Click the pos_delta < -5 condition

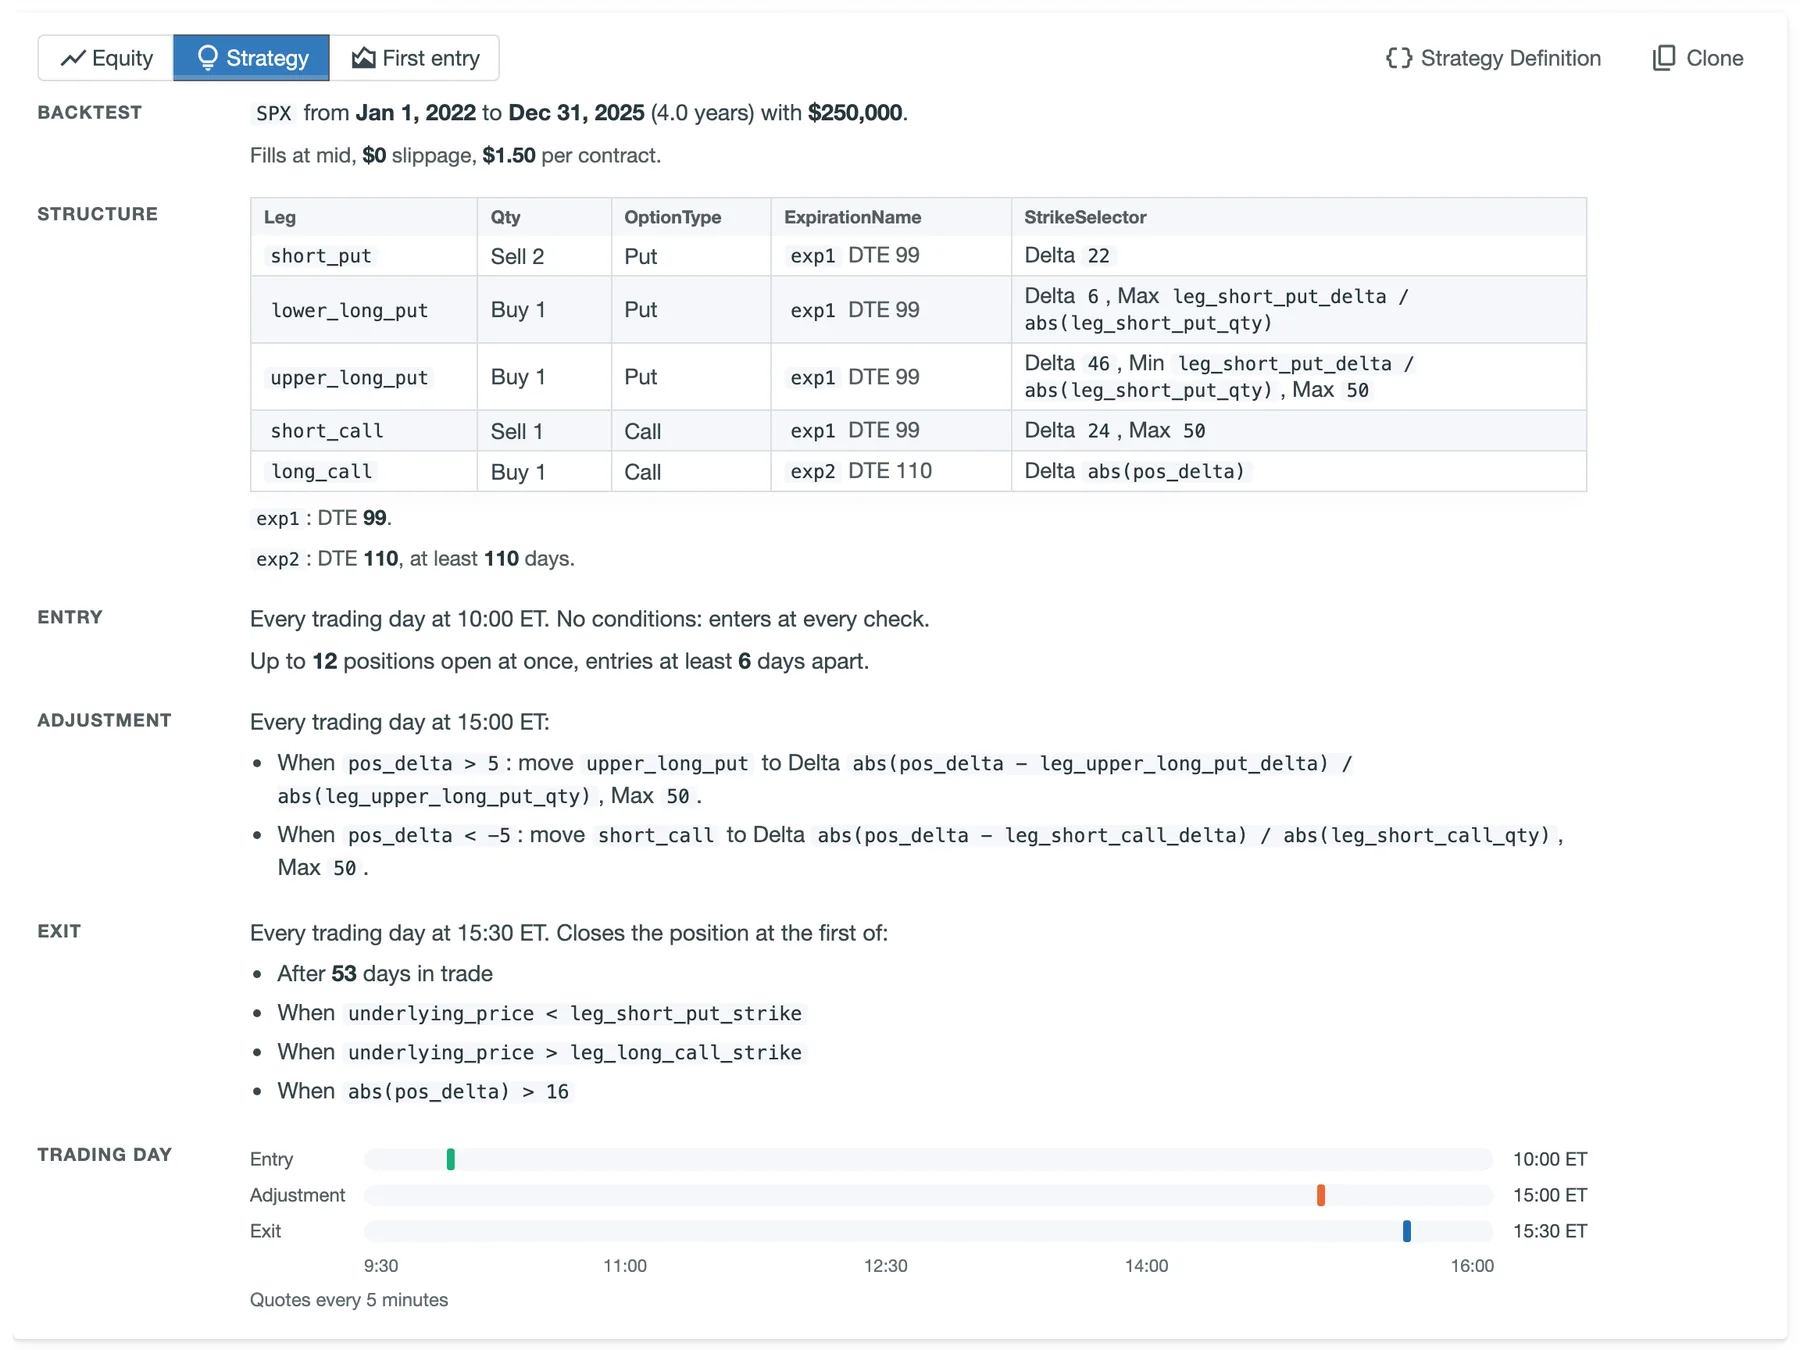[x=429, y=836]
